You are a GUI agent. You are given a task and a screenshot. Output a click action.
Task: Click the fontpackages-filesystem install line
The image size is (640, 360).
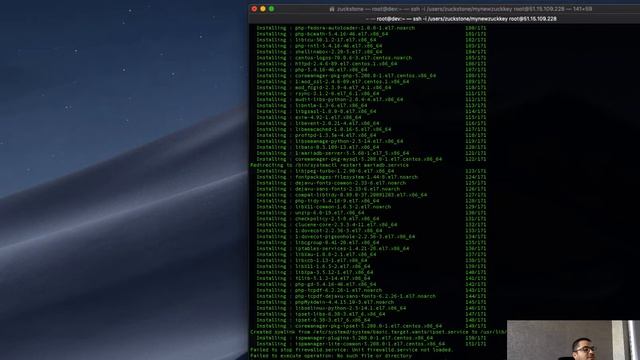371,177
